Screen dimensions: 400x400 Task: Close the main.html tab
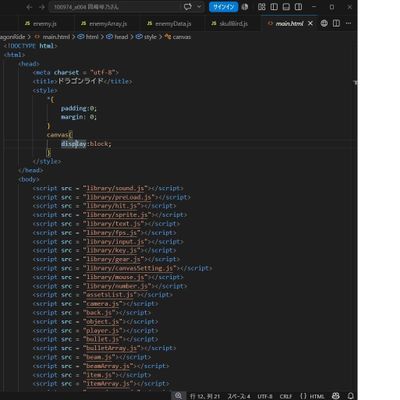(310, 23)
